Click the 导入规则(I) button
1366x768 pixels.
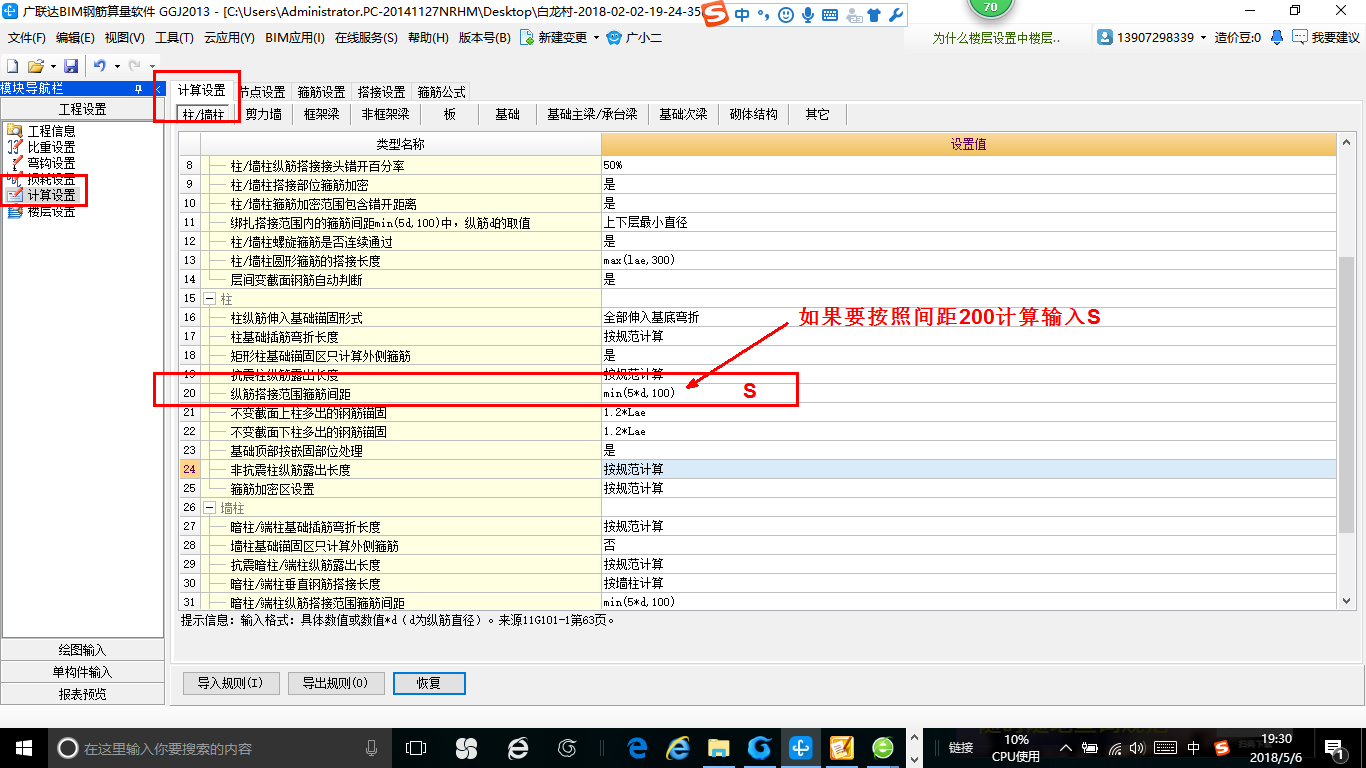(230, 683)
